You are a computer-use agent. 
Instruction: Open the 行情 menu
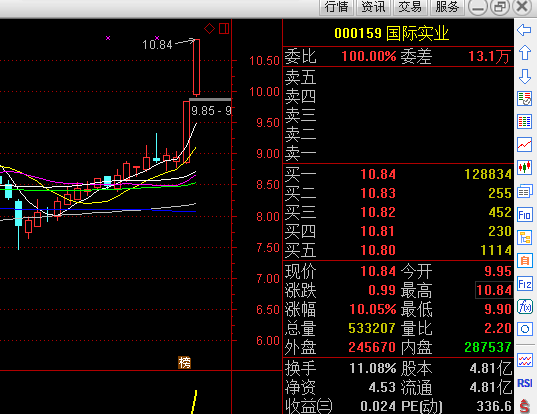tap(336, 7)
